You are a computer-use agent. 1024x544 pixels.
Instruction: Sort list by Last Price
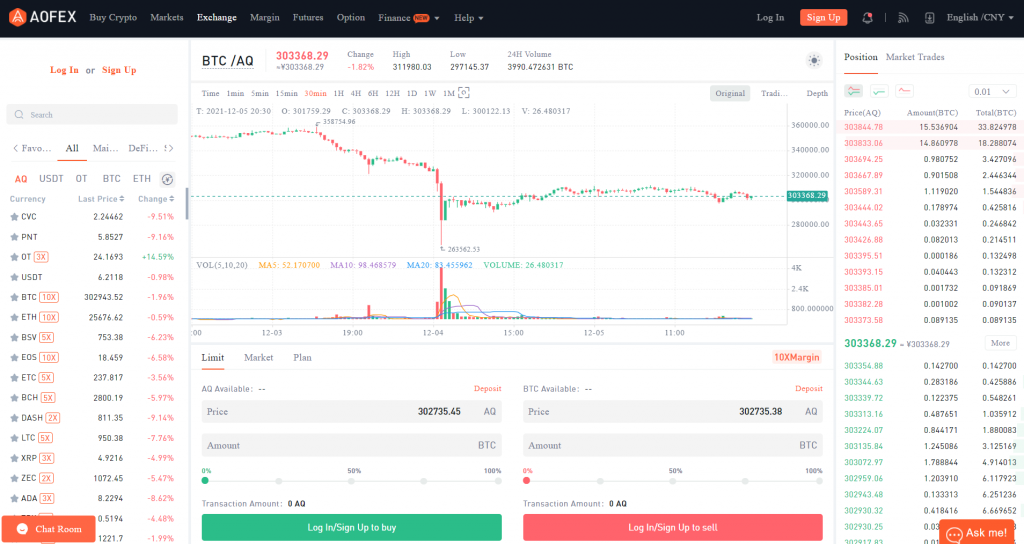click(101, 199)
